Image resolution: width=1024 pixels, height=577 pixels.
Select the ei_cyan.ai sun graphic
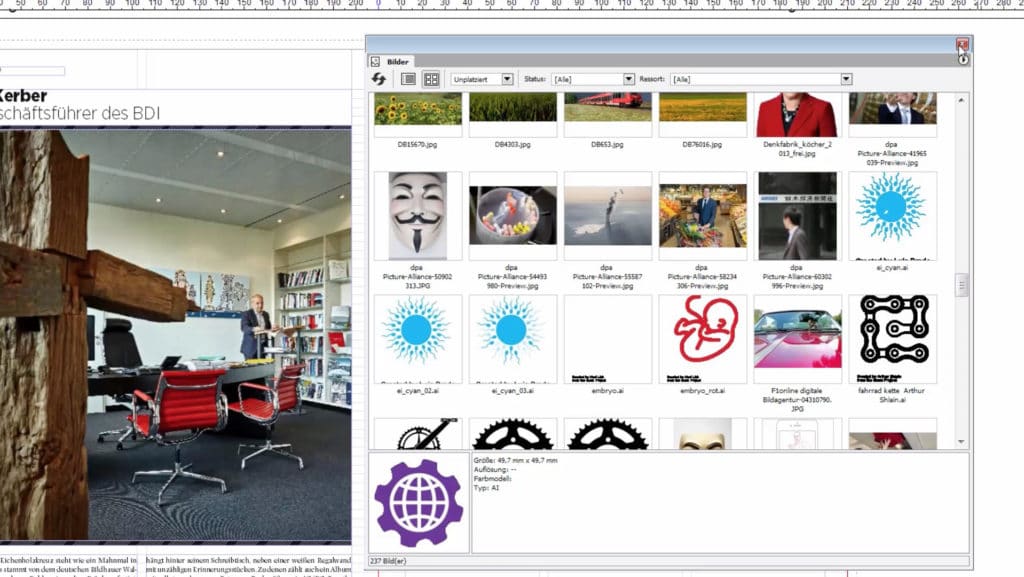[892, 211]
